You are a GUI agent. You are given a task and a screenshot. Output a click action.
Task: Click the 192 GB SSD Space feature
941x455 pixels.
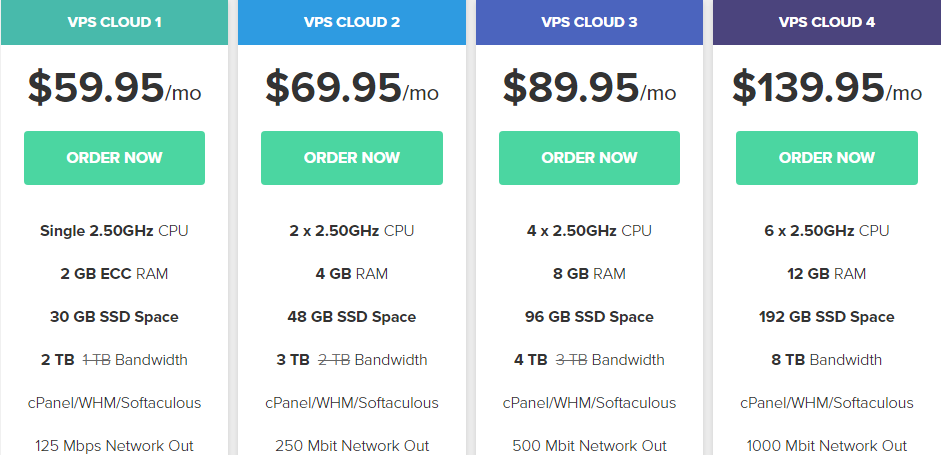coord(826,317)
